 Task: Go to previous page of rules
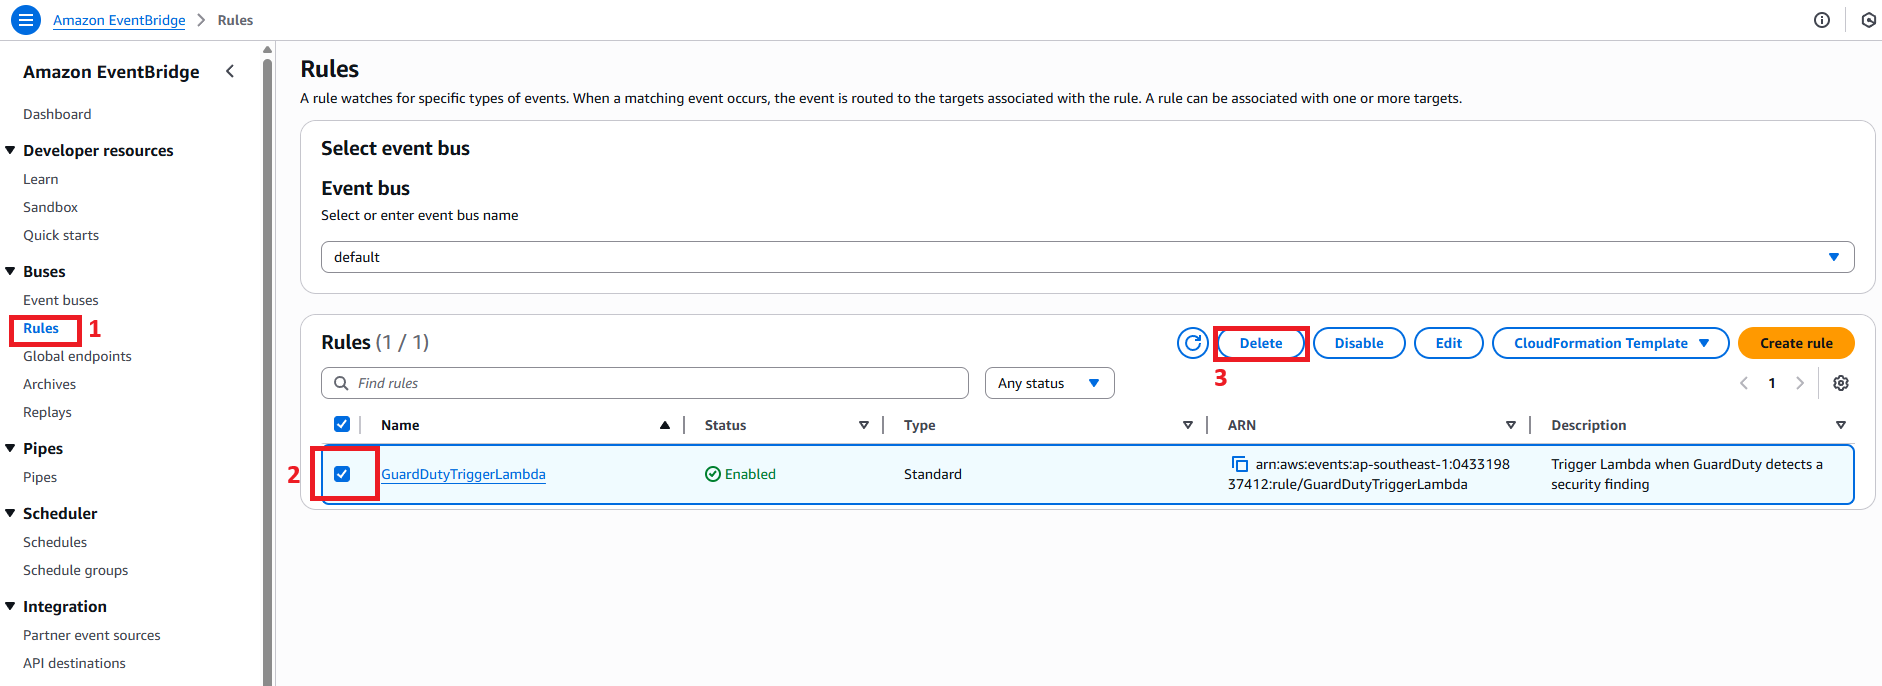(x=1744, y=383)
